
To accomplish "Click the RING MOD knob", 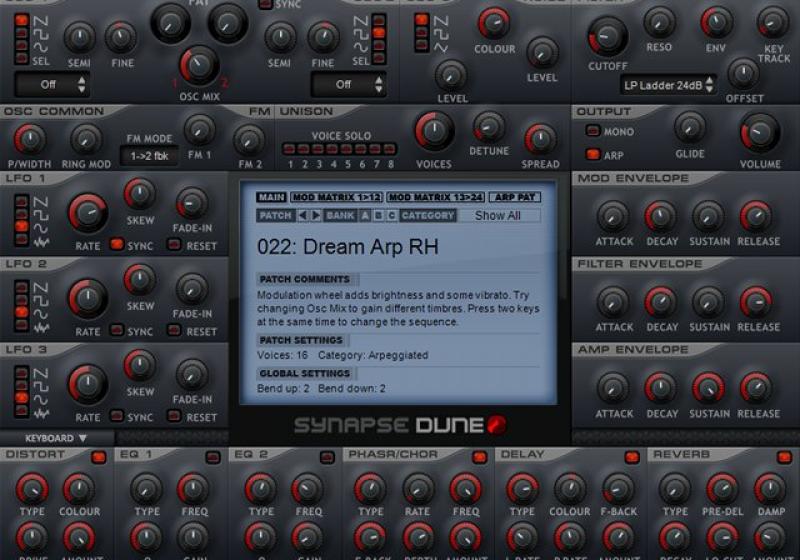I will click(x=86, y=139).
